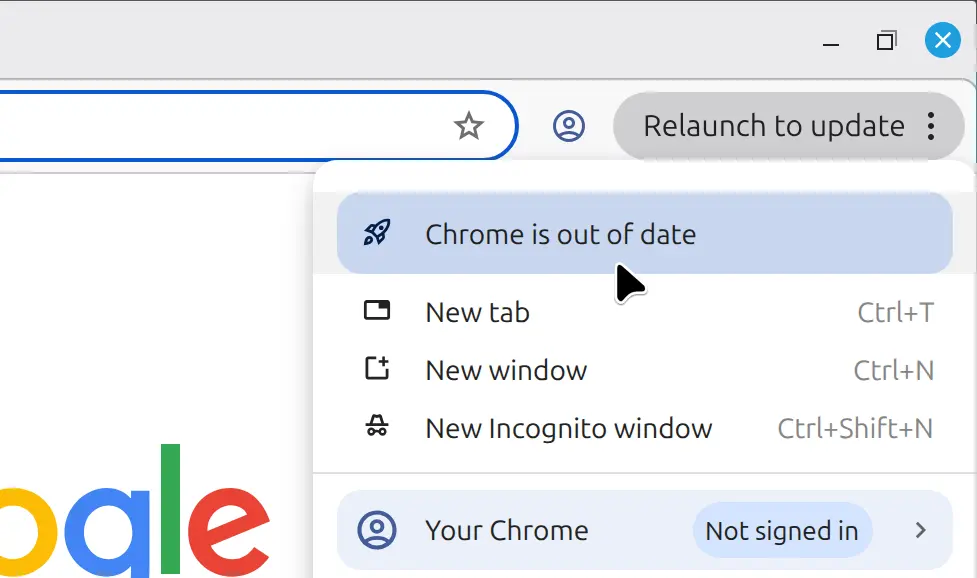
Task: Select the New tab icon in the menu
Action: pos(377,311)
